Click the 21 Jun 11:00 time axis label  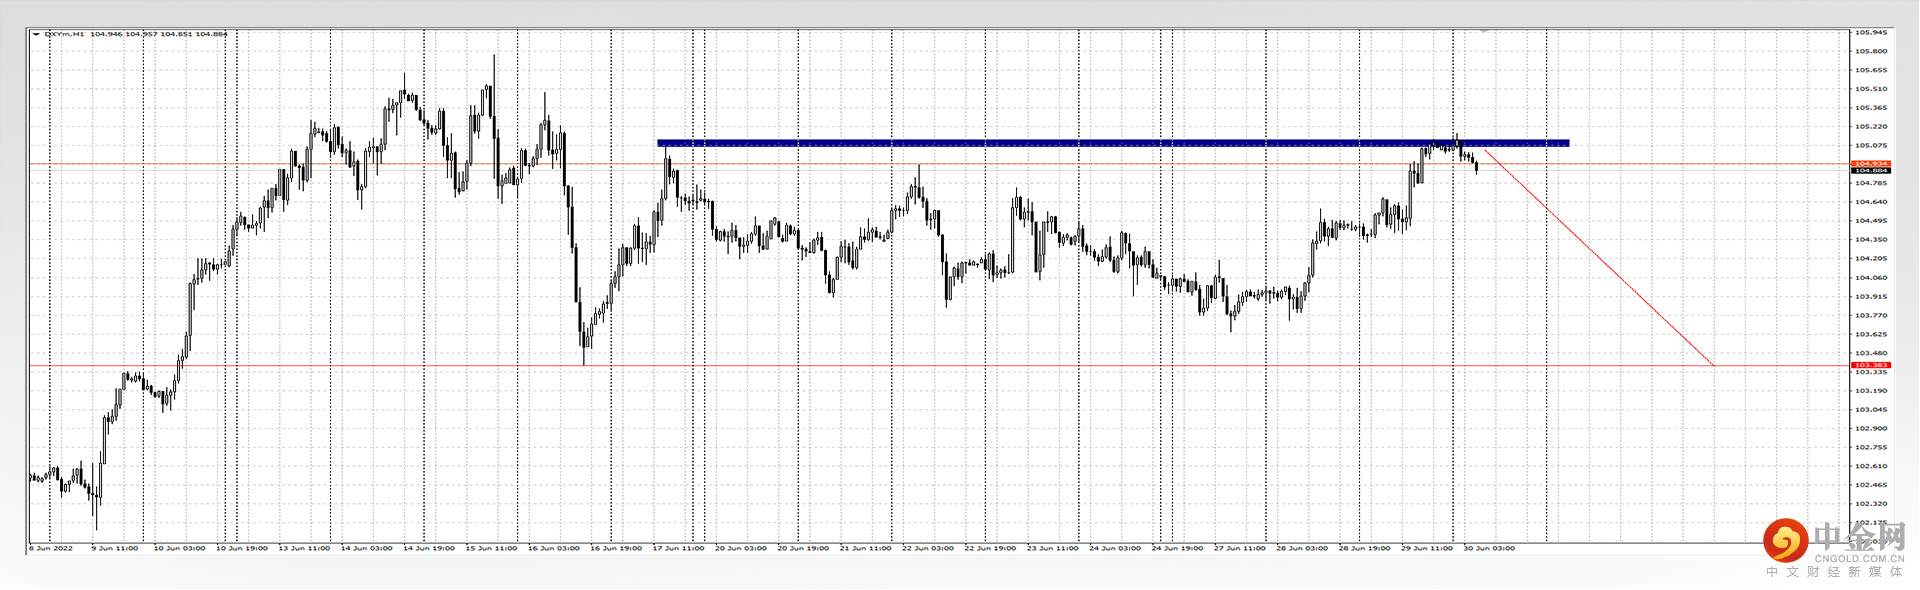866,548
